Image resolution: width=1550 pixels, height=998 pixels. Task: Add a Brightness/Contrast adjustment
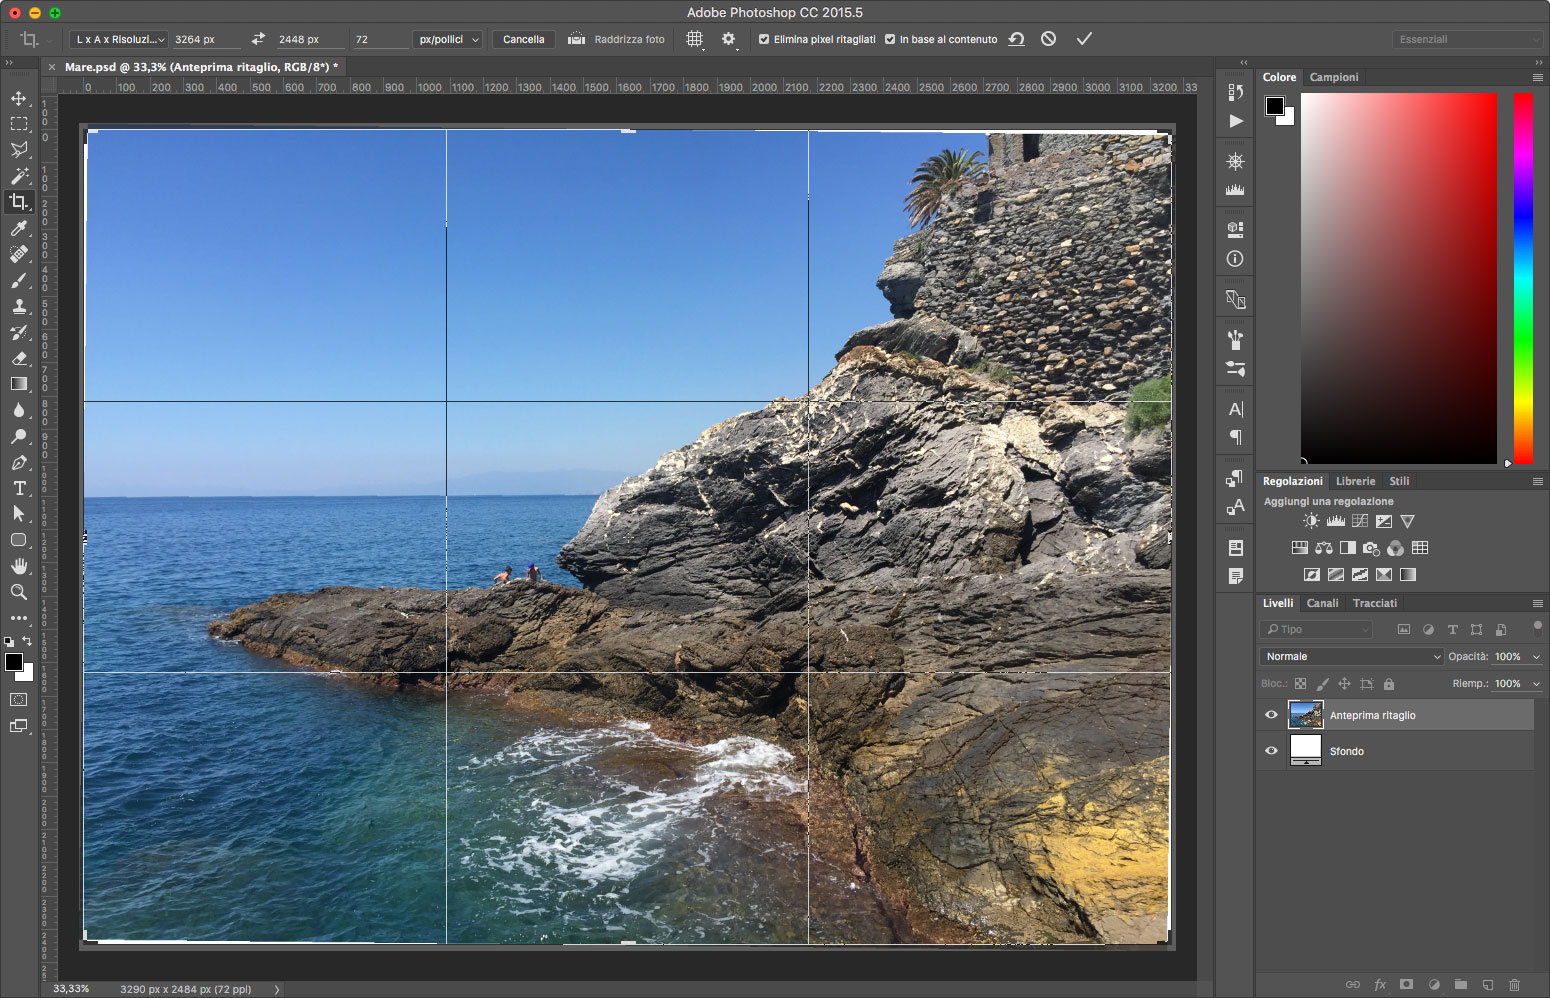(x=1311, y=521)
